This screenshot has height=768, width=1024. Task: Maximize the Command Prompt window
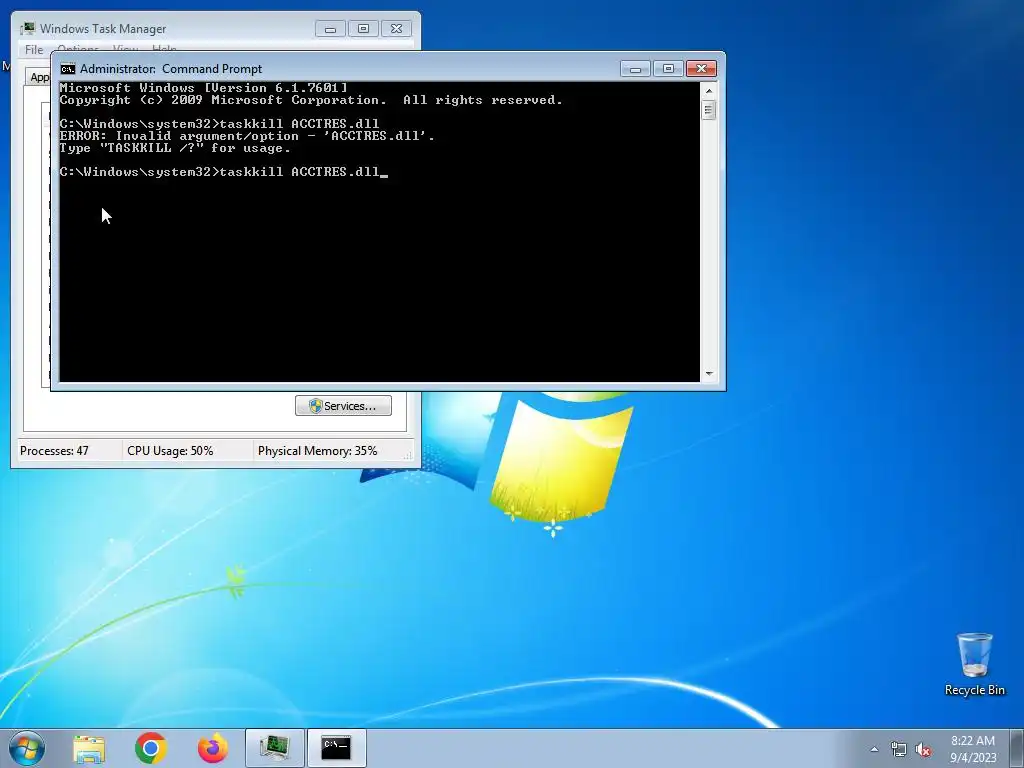[x=668, y=69]
